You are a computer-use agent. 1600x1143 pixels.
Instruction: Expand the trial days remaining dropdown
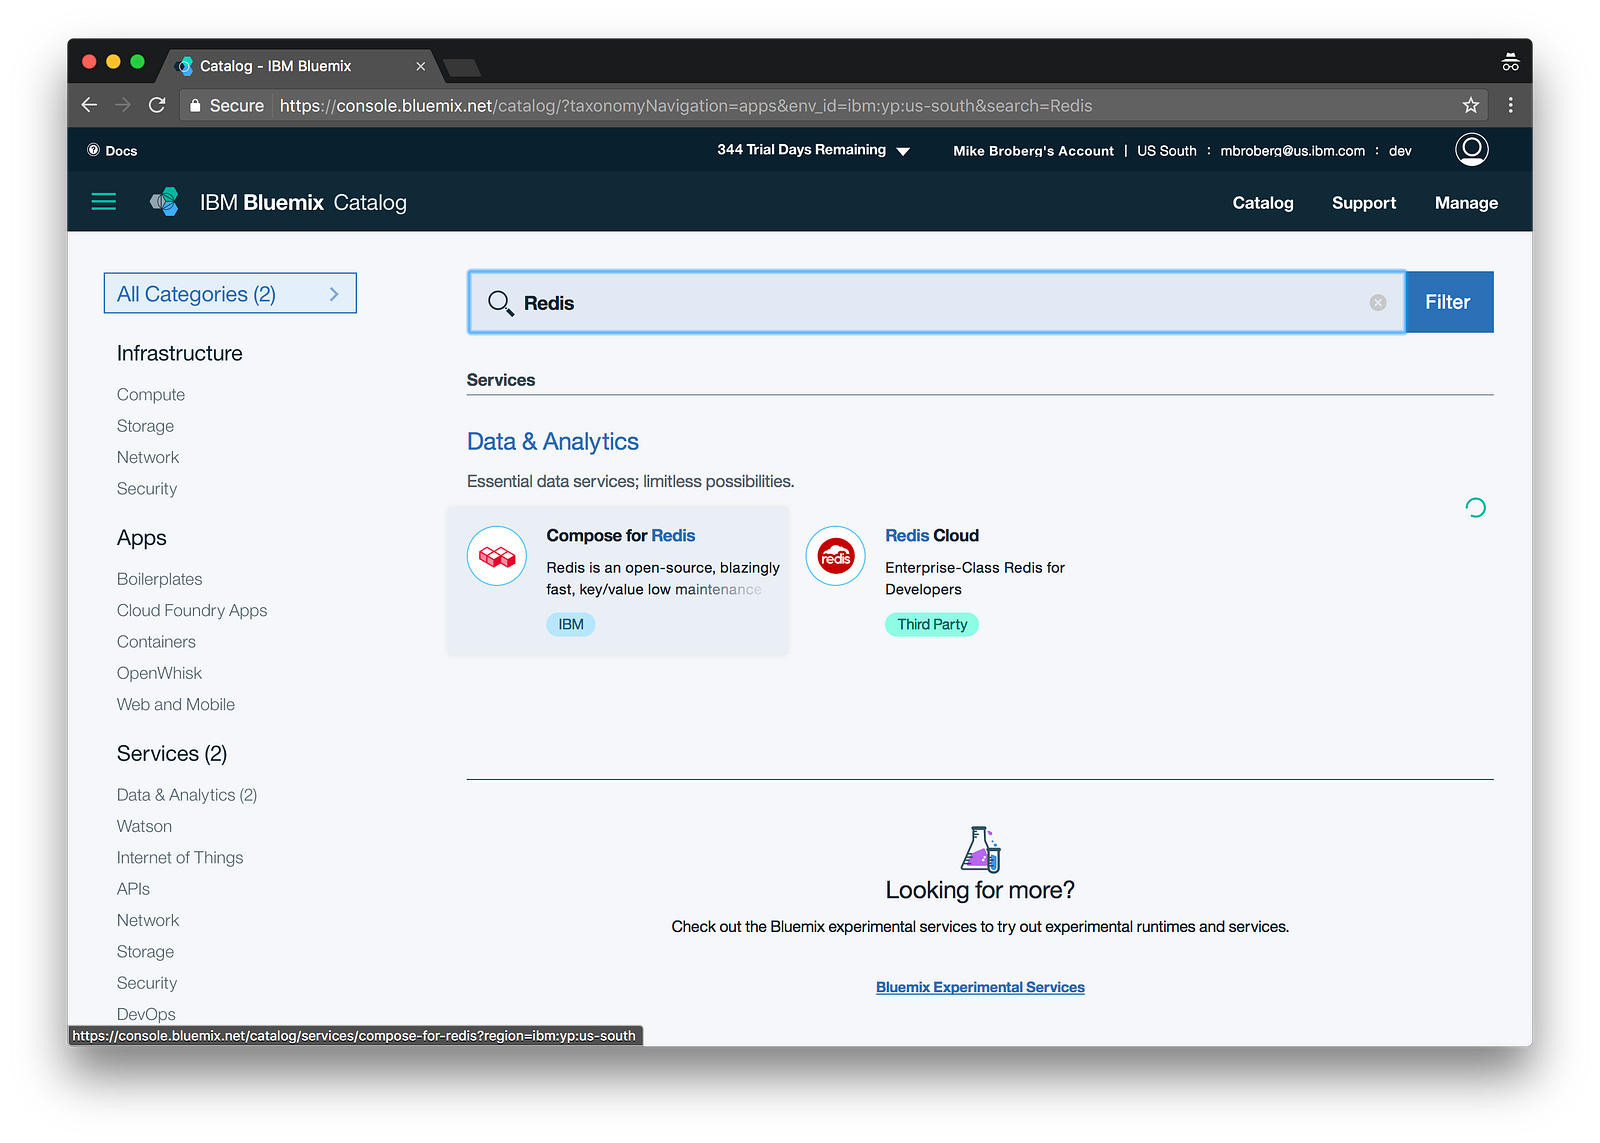coord(814,150)
